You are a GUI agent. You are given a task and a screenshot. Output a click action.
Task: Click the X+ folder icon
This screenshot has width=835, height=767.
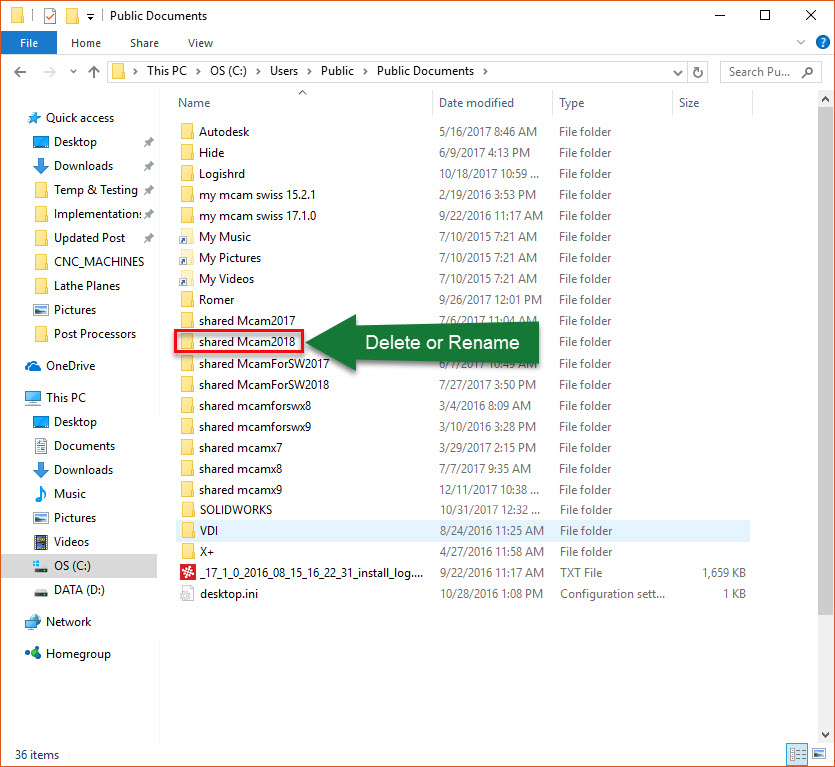(188, 551)
